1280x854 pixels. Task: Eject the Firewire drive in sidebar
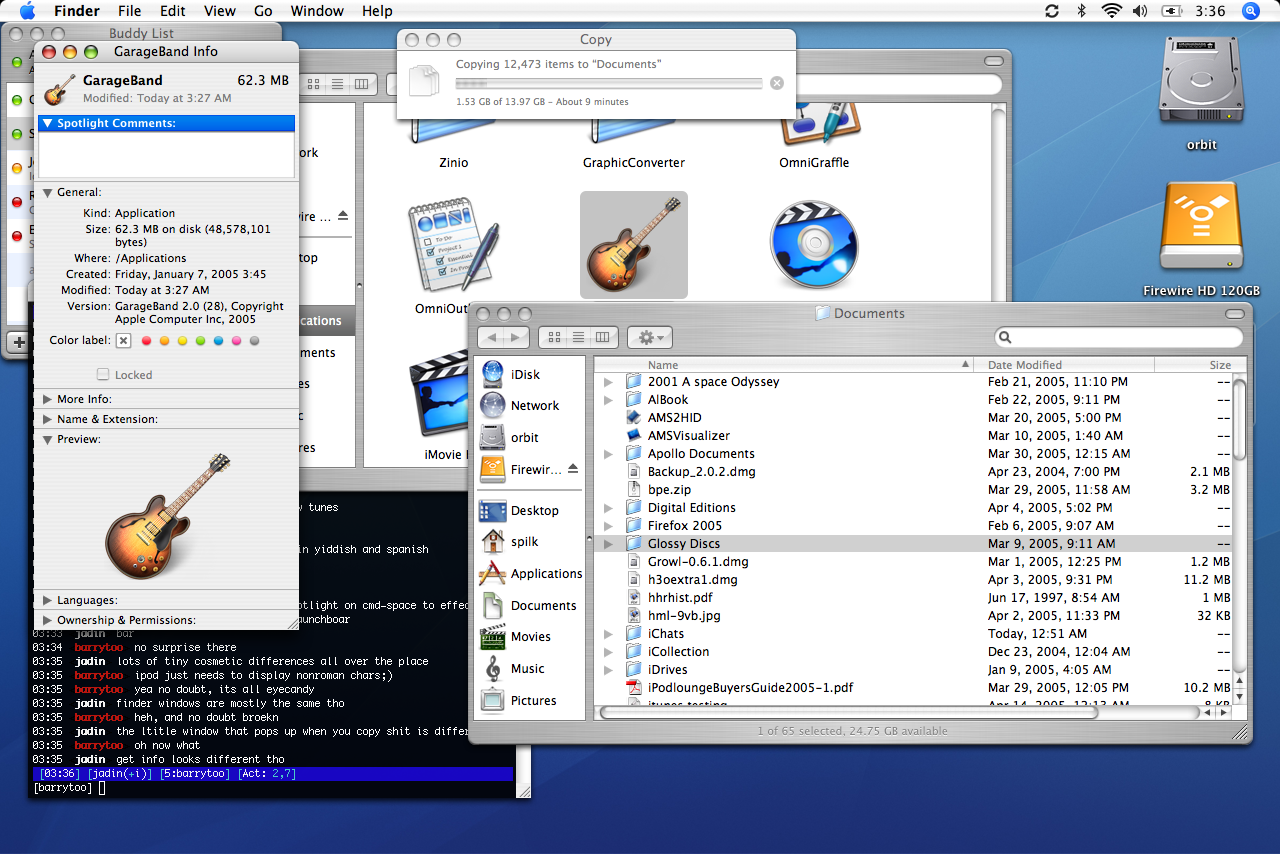pyautogui.click(x=573, y=469)
